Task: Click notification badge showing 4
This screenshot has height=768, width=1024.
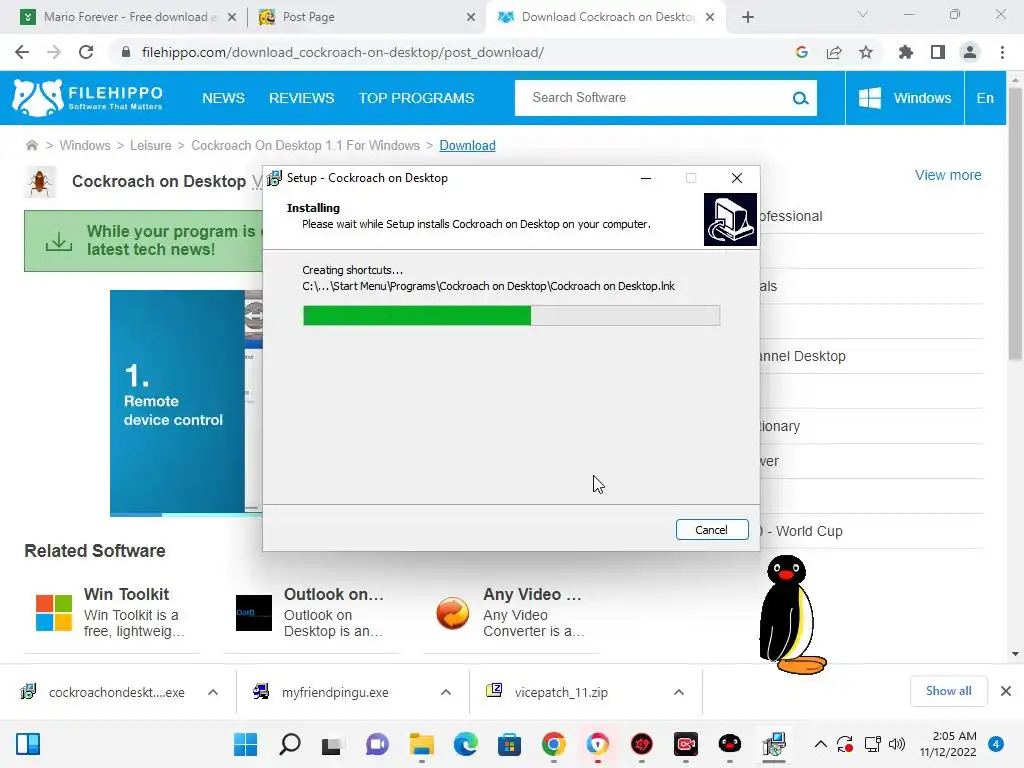Action: point(996,744)
